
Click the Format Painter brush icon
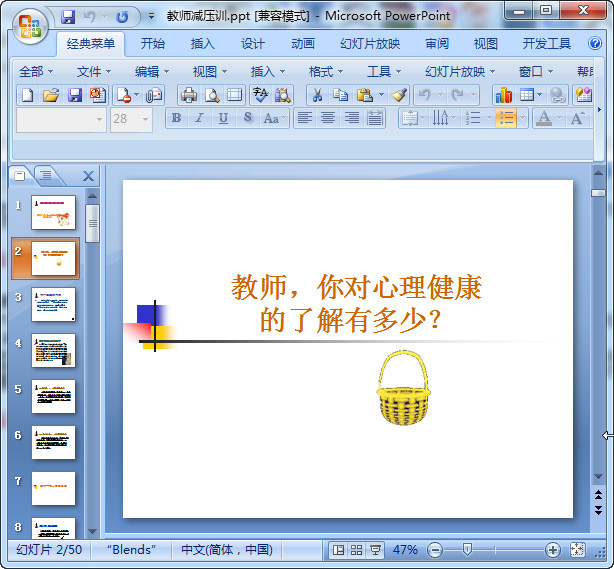point(399,95)
